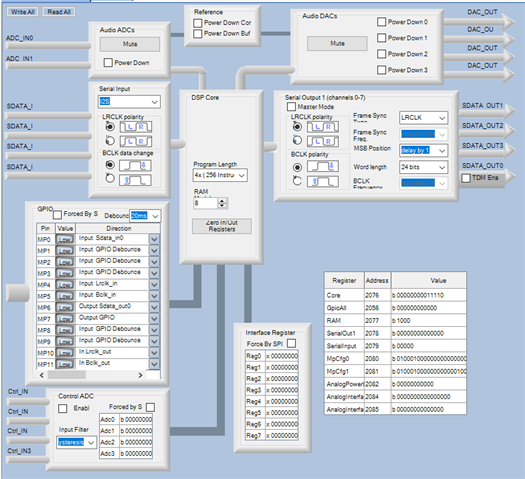The image size is (525, 479).
Task: Select the Core register value cell
Action: coord(429,295)
